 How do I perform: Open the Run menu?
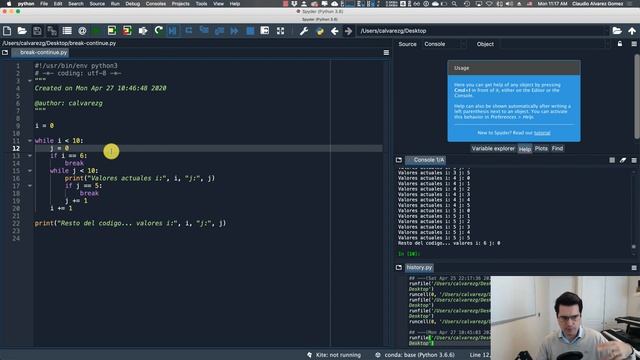[115, 4]
